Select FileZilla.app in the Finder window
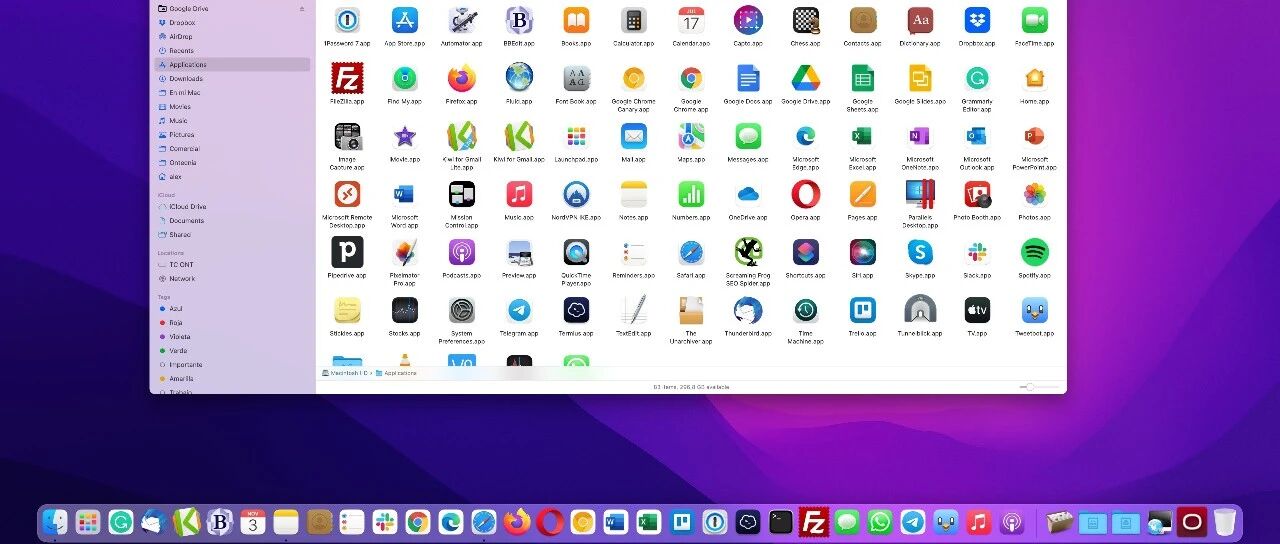 347,78
